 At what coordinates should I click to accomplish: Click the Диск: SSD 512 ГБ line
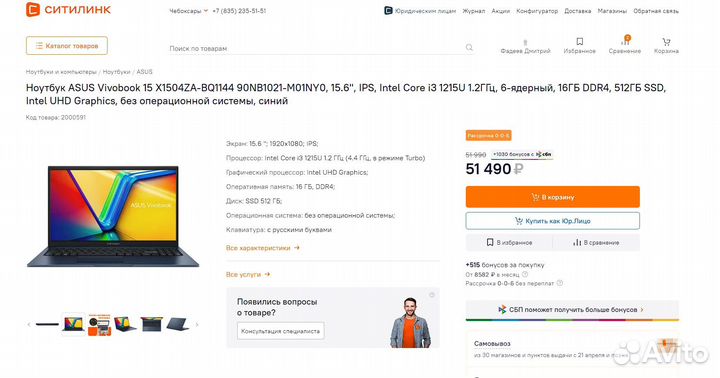(x=254, y=201)
